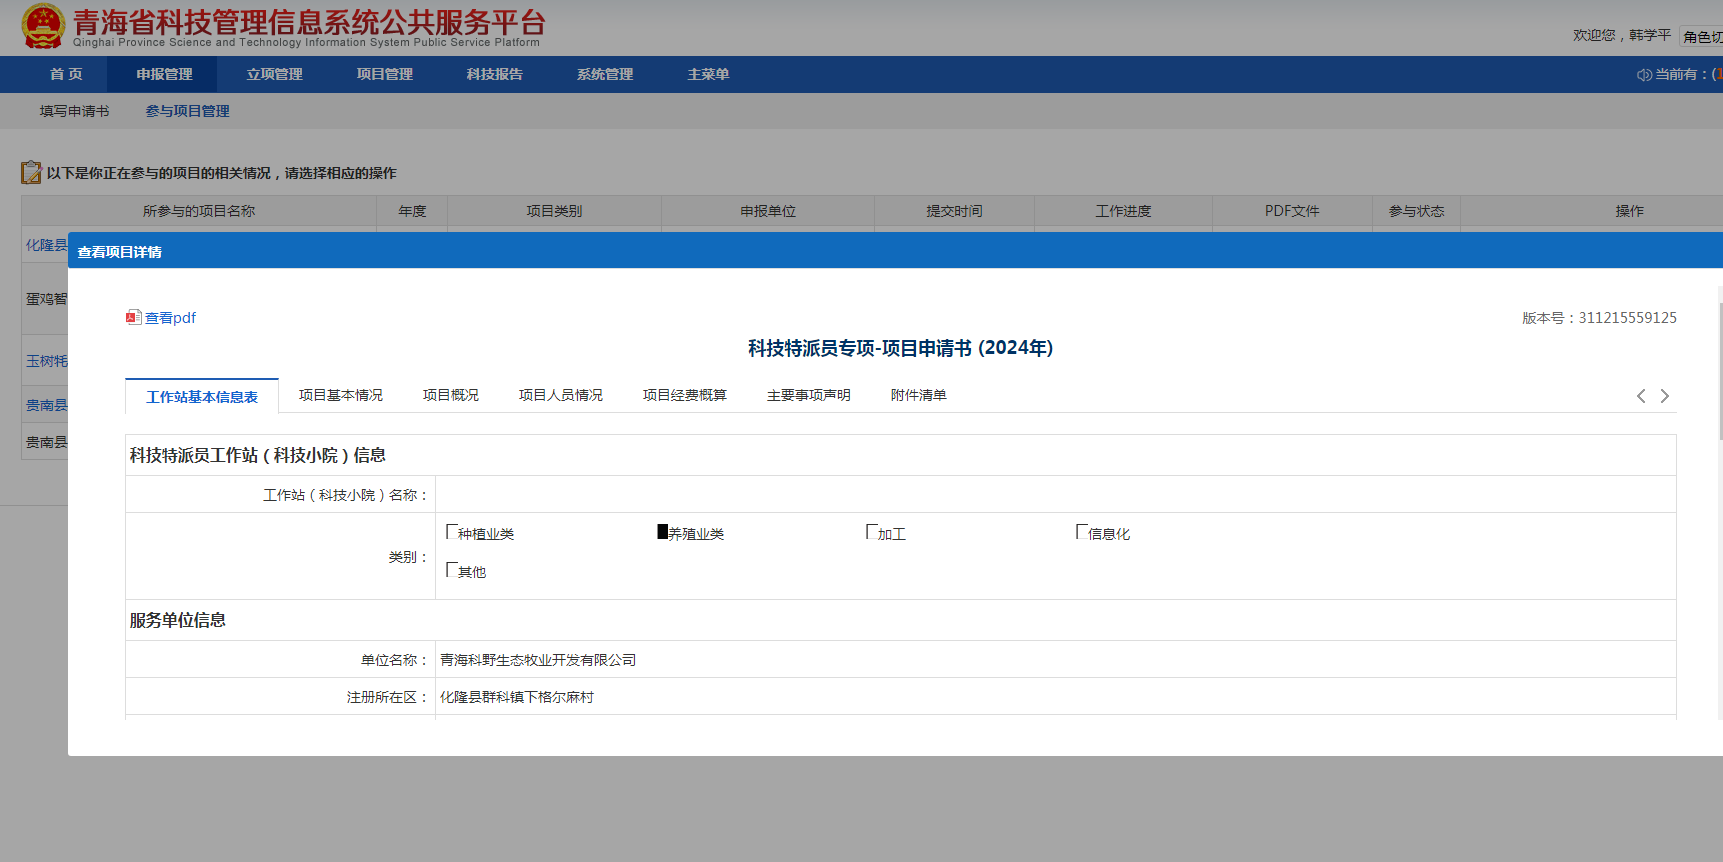Switch to the 项目基本情况 tab

341,395
